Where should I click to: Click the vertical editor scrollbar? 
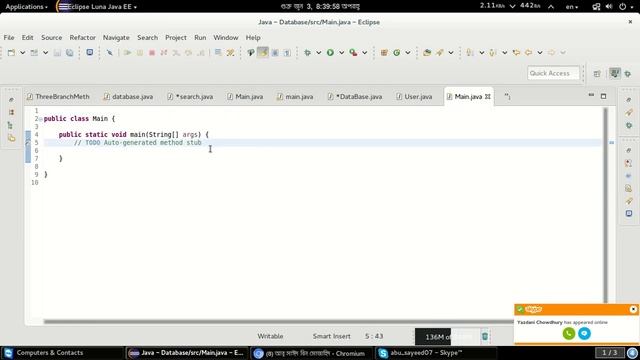[x=605, y=205]
